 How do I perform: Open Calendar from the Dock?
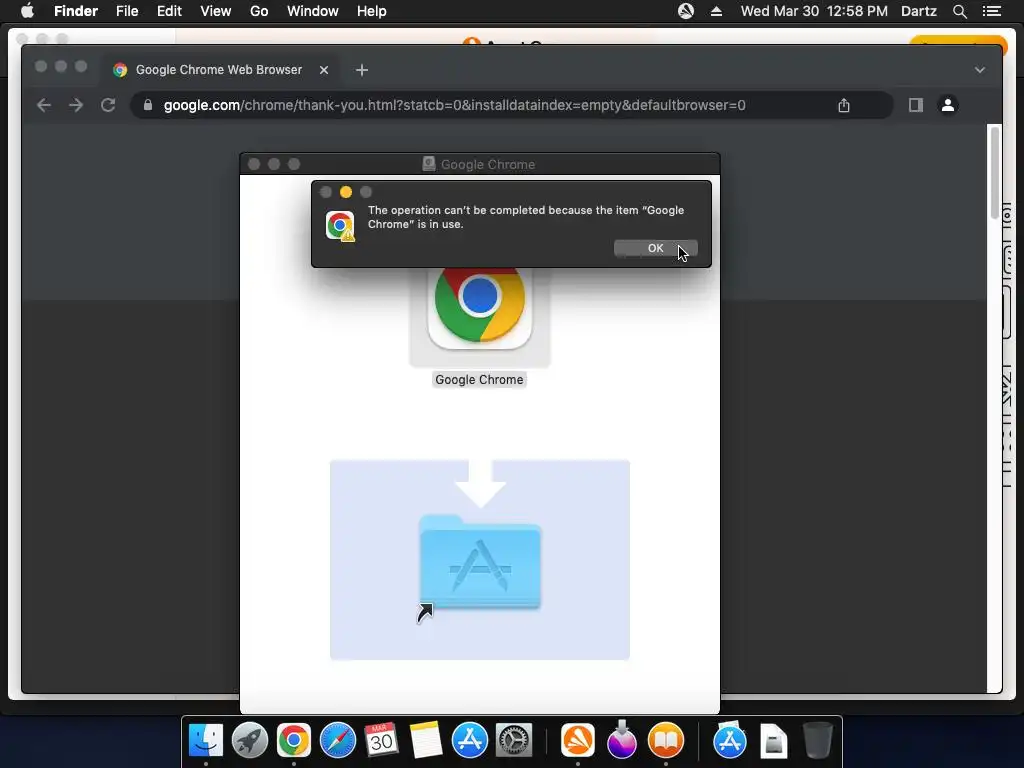tap(381, 740)
